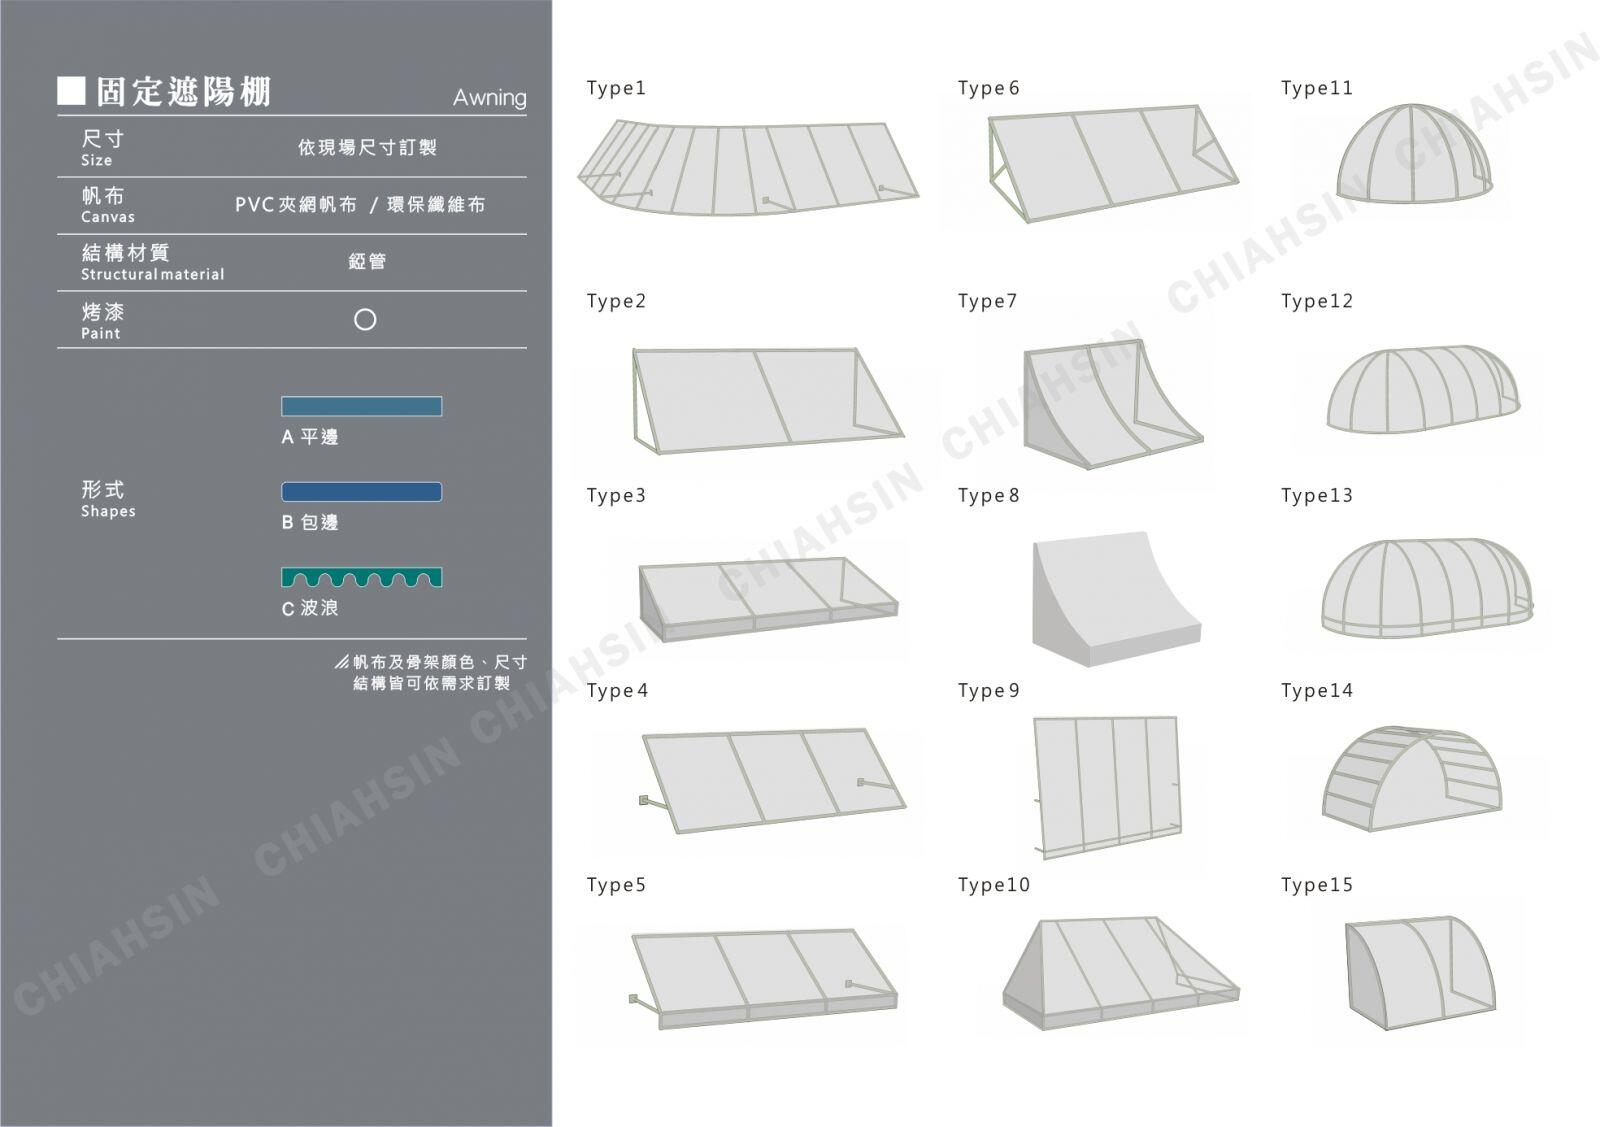Select the B 包邊 blue edge swatch
The image size is (1600, 1127).
pos(361,492)
